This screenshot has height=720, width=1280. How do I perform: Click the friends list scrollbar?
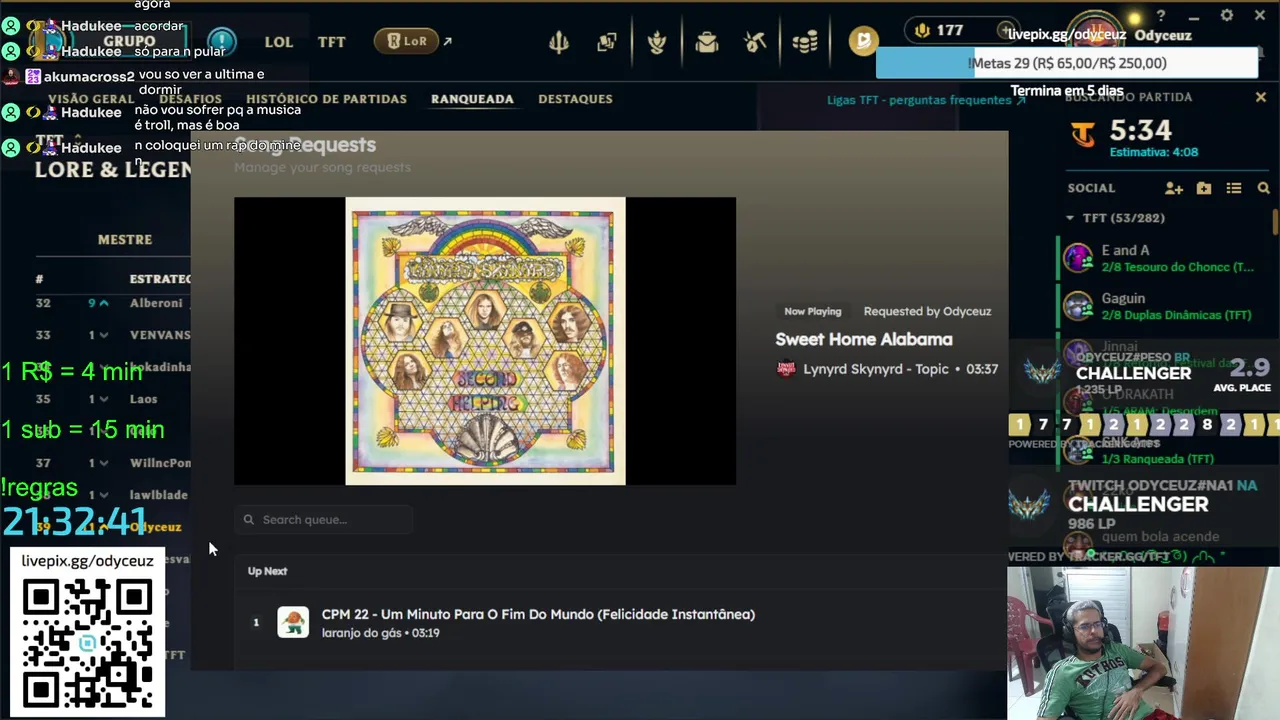tap(1275, 221)
